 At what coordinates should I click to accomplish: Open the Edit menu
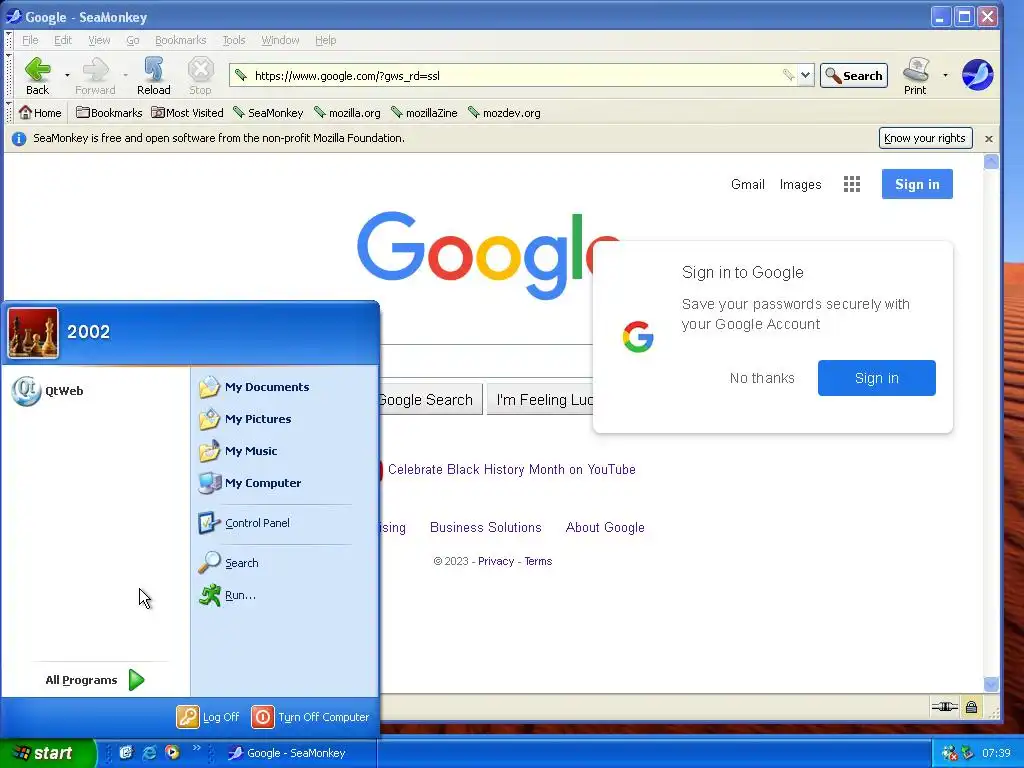pyautogui.click(x=63, y=40)
